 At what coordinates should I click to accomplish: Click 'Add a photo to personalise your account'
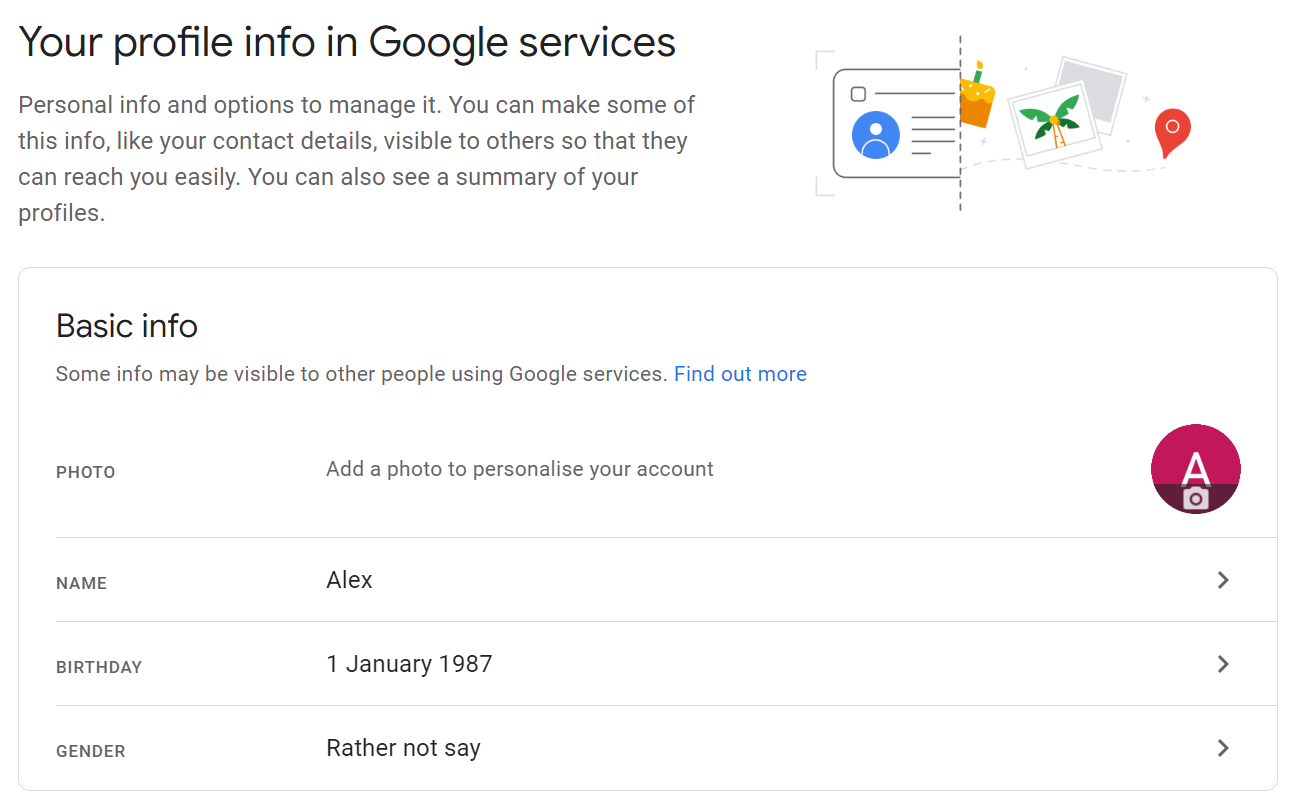pyautogui.click(x=520, y=469)
